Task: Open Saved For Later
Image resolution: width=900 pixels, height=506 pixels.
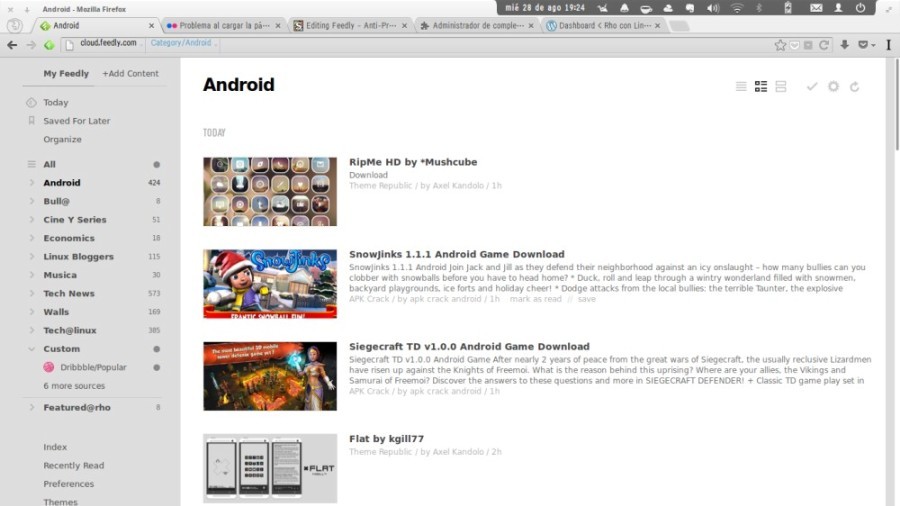Action: 76,121
